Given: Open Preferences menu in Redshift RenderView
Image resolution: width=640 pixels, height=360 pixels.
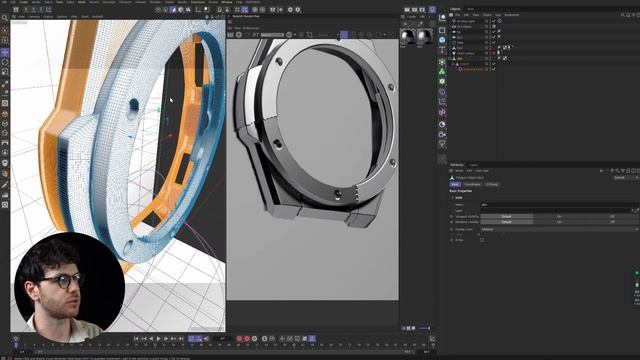Looking at the screenshot, I should coord(251,28).
